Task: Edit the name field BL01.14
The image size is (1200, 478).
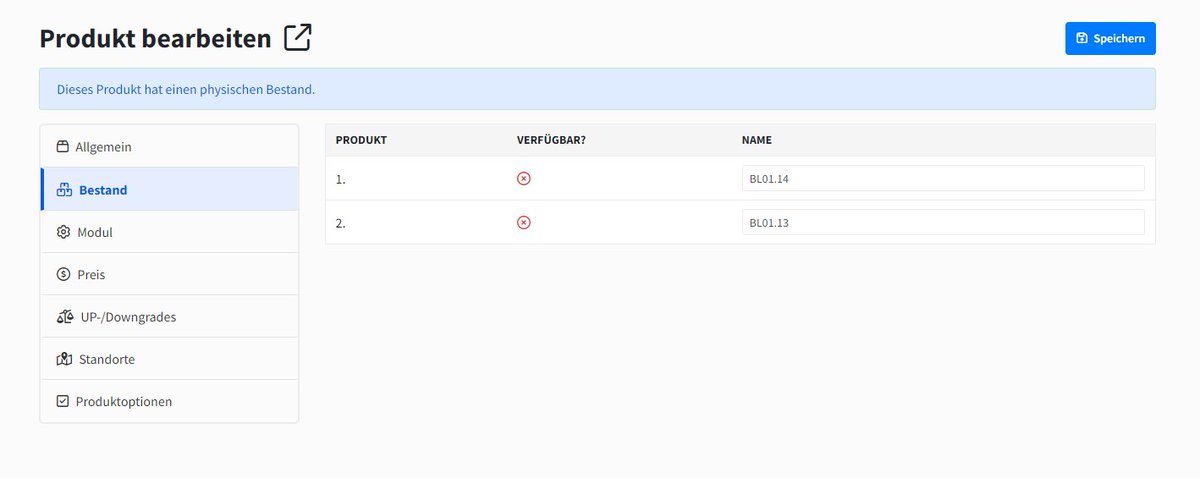Action: pos(943,178)
